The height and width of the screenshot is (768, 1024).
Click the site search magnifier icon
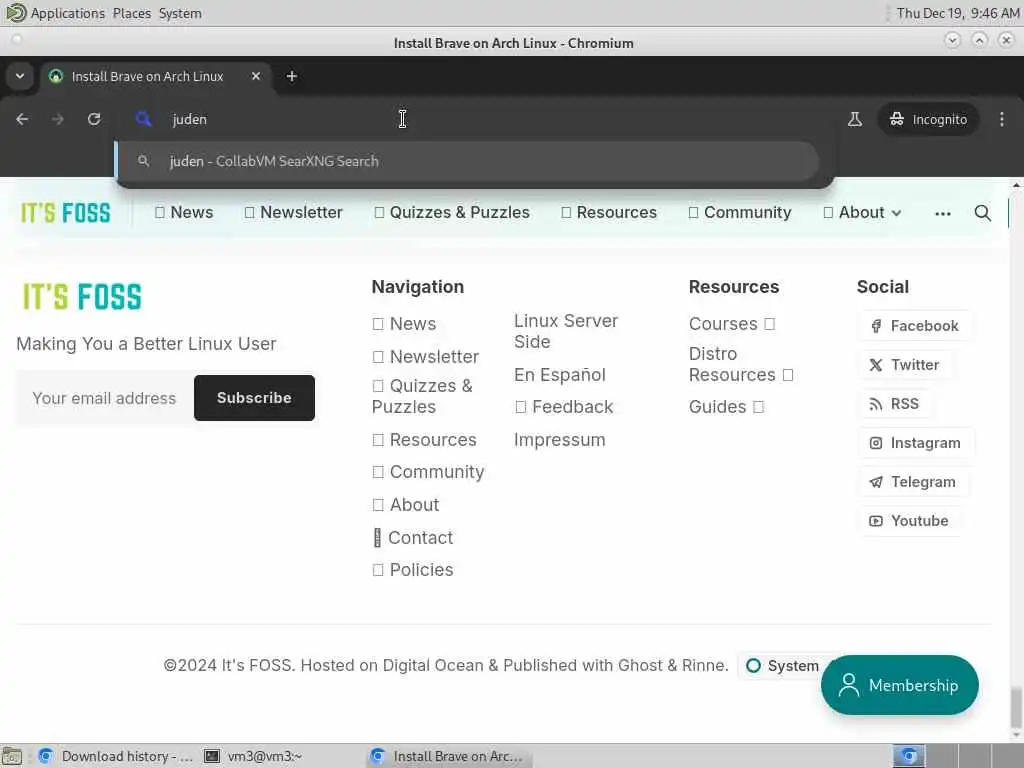point(982,213)
